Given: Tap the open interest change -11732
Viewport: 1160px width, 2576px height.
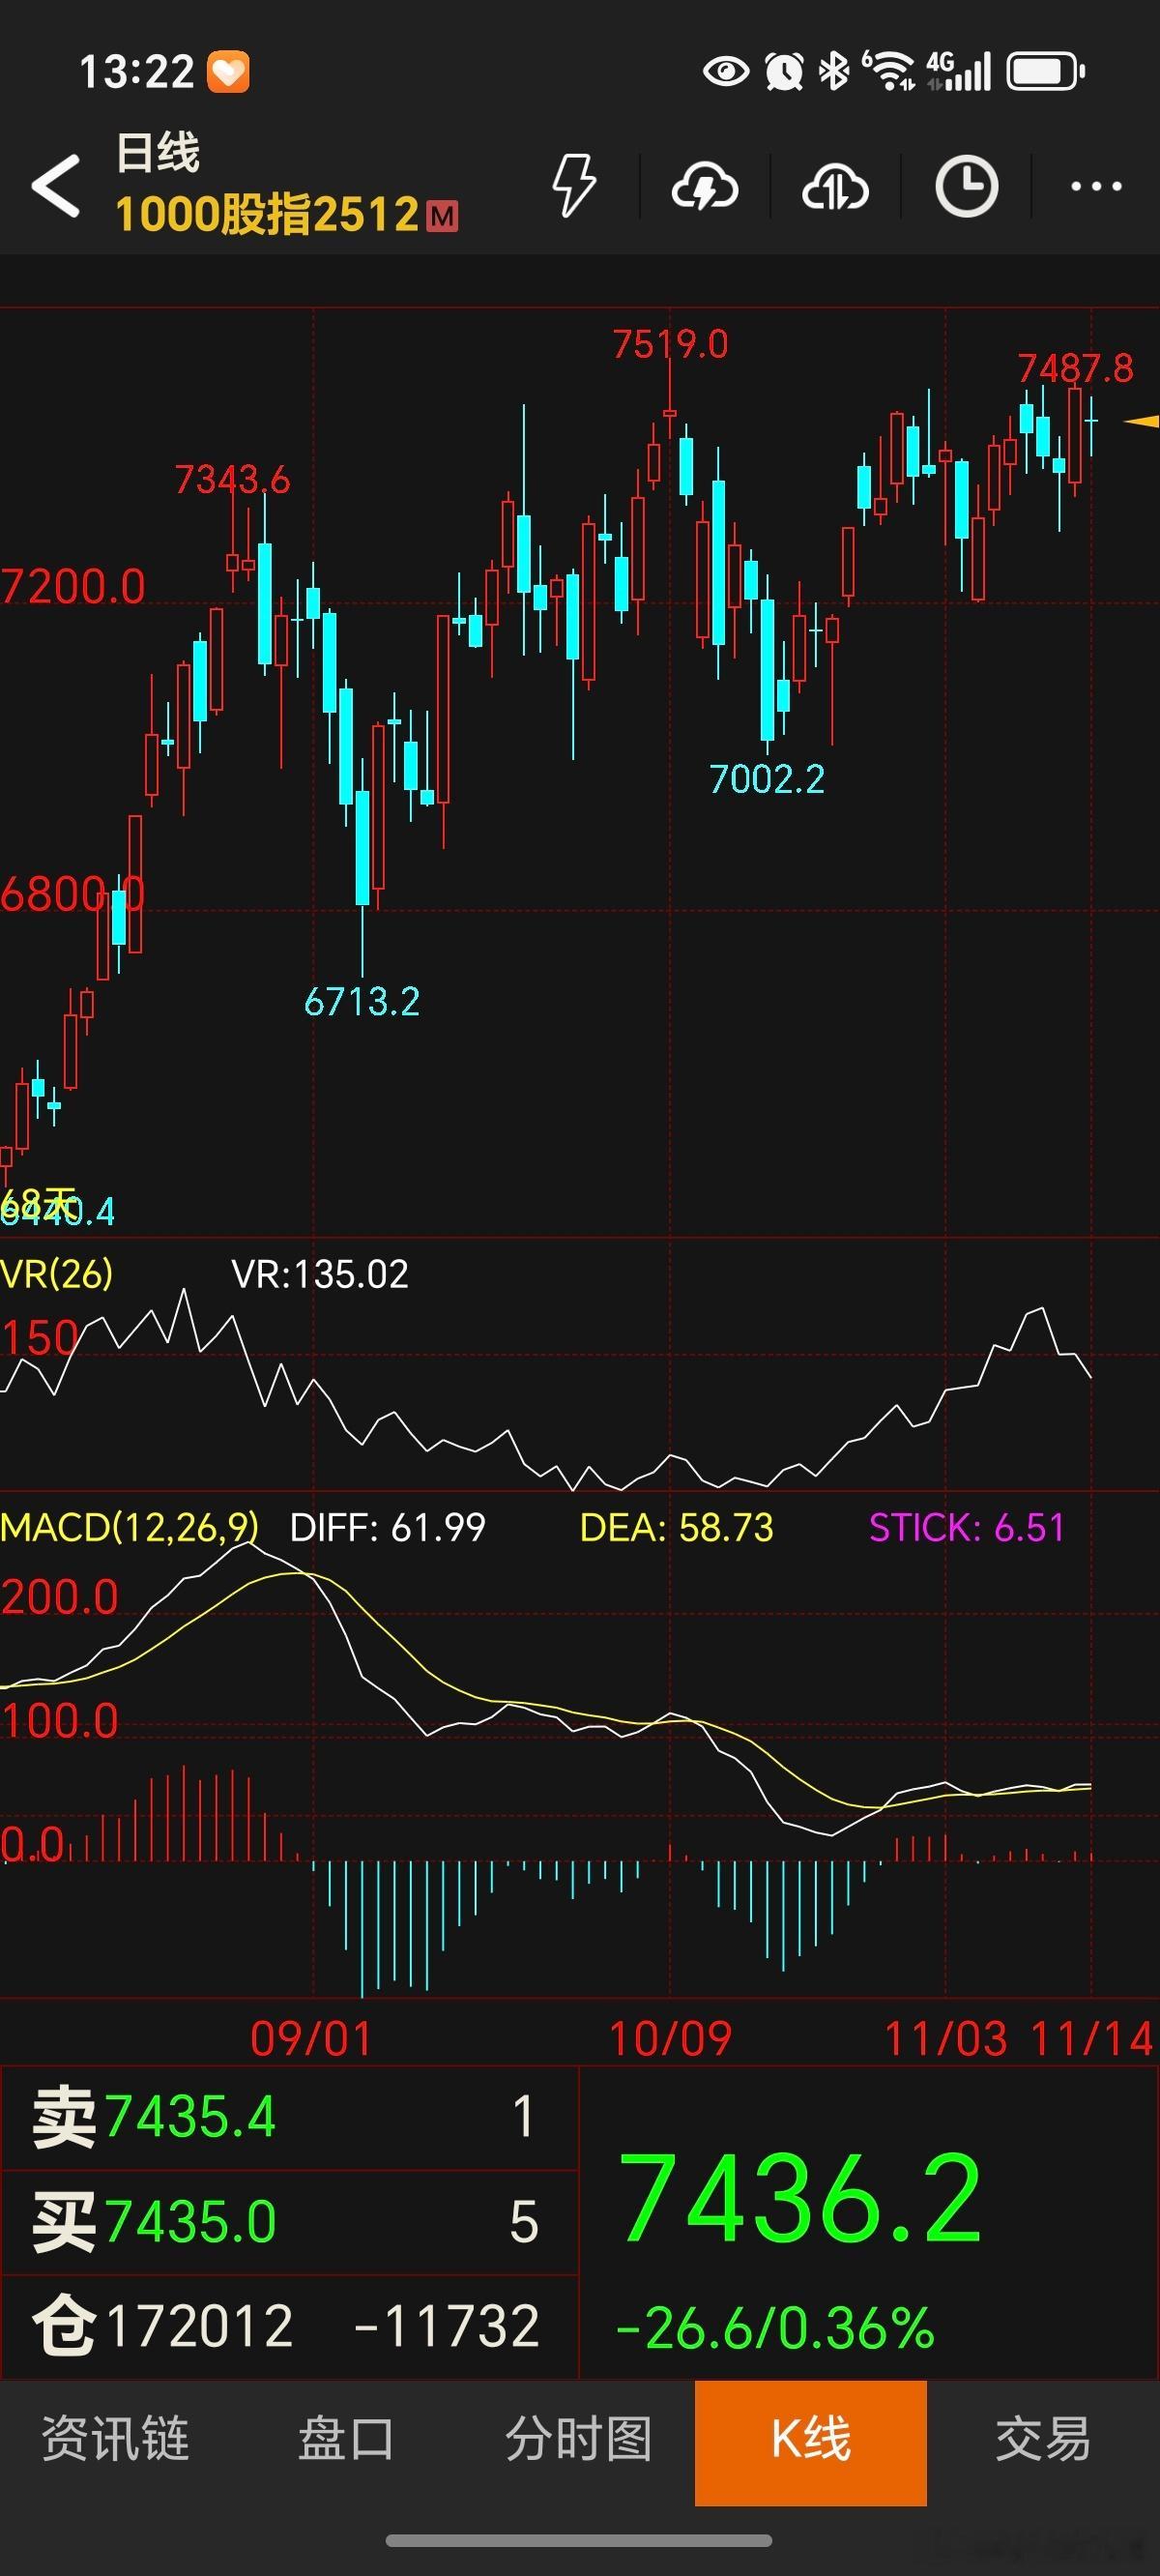Looking at the screenshot, I should pos(447,2326).
